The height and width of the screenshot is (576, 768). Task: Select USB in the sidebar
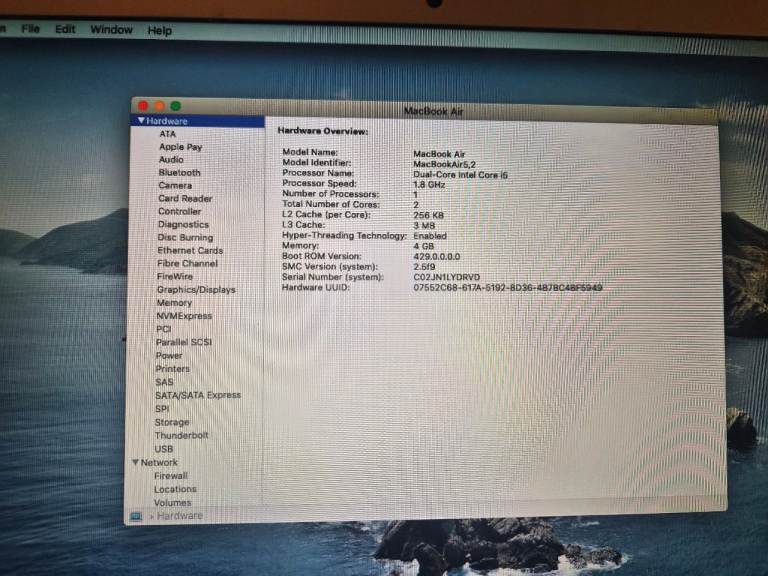[x=164, y=449]
